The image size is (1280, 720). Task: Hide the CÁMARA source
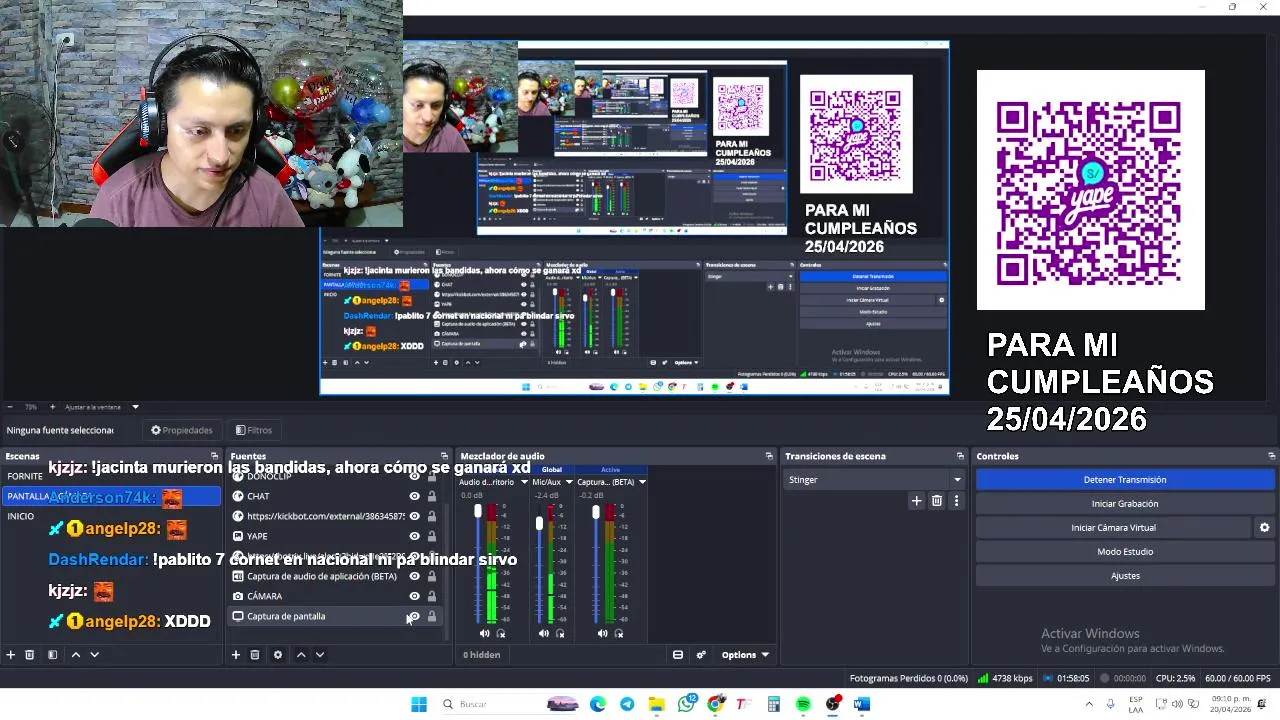point(414,596)
